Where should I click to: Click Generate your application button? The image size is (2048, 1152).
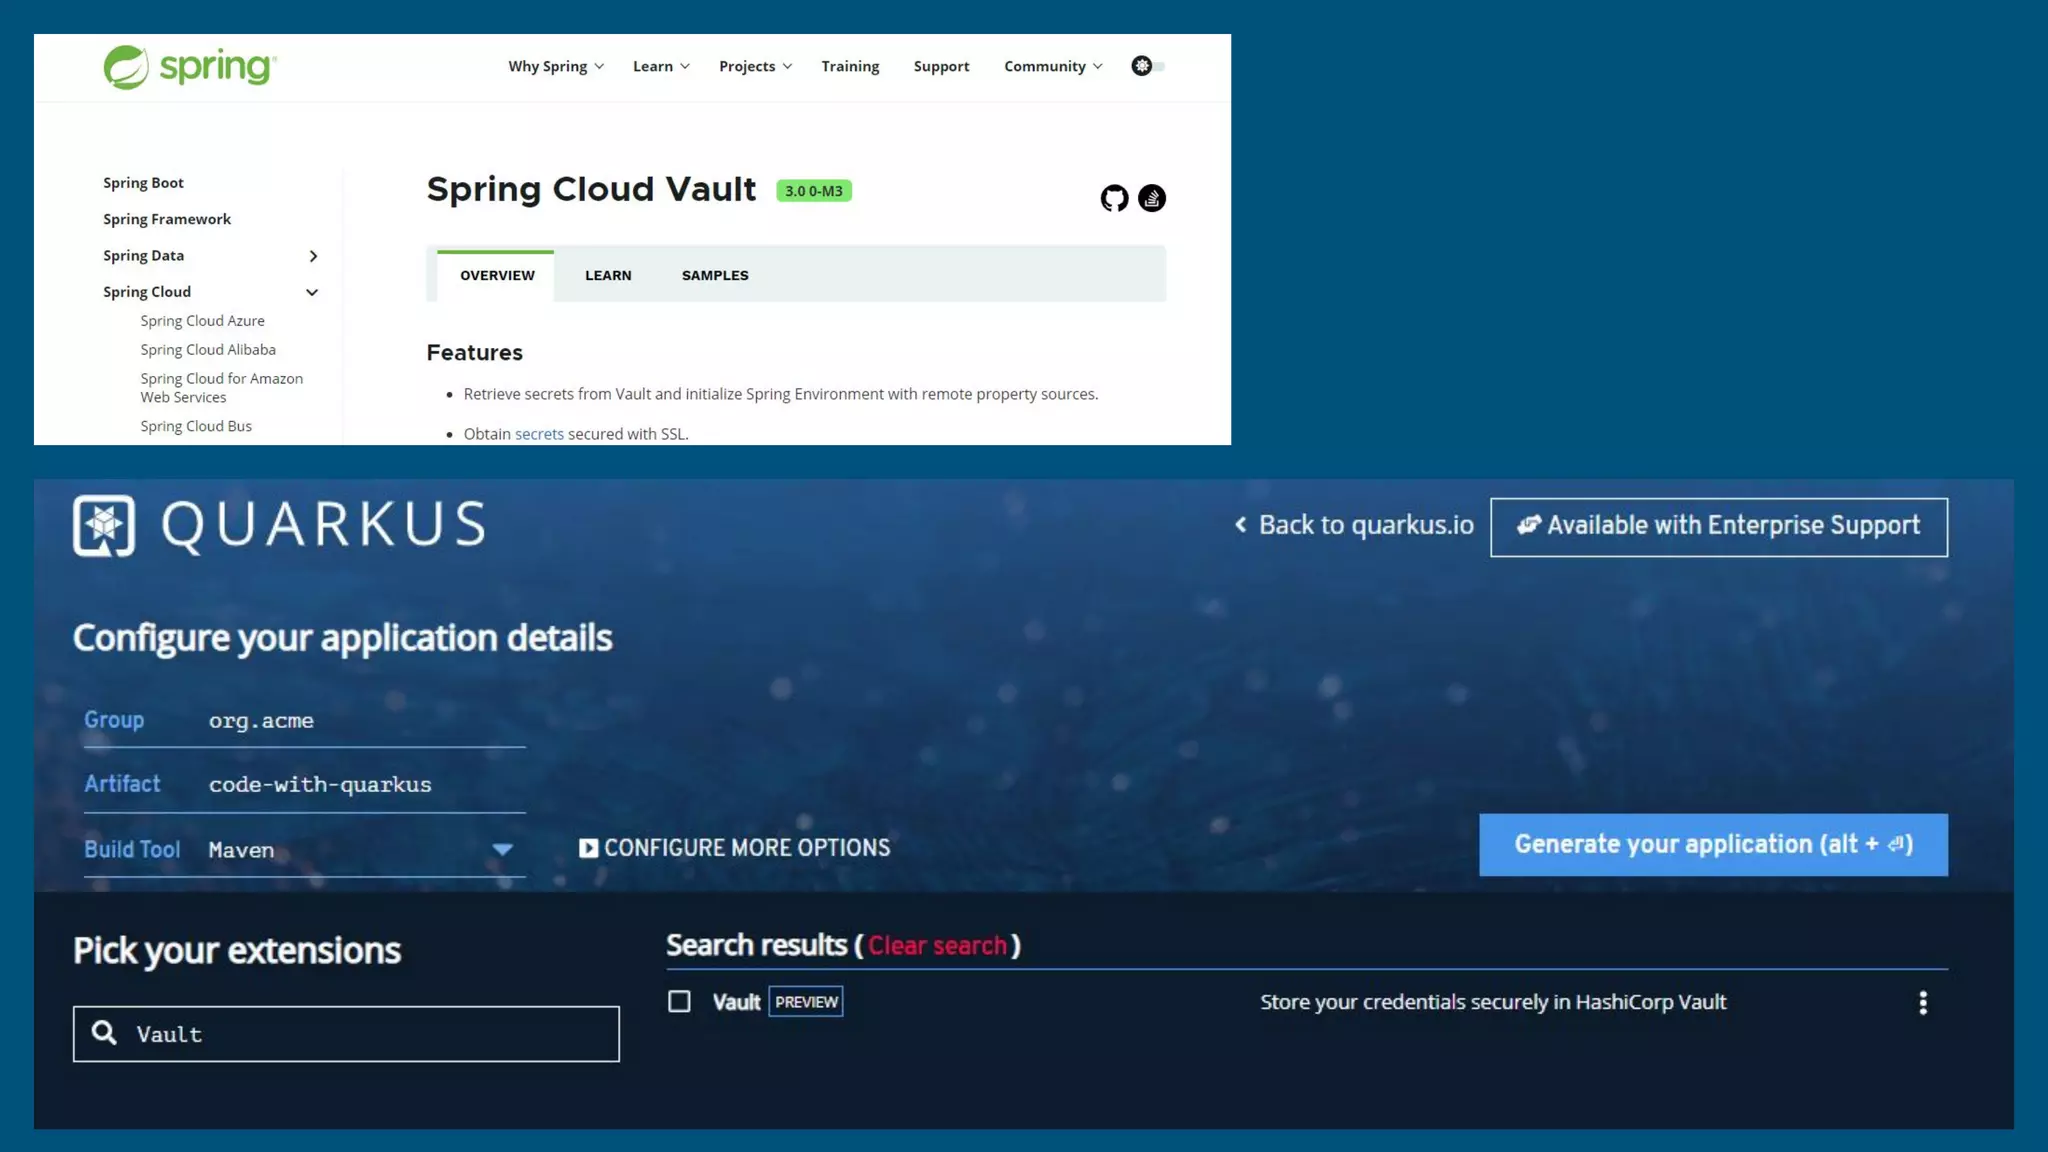(1713, 845)
